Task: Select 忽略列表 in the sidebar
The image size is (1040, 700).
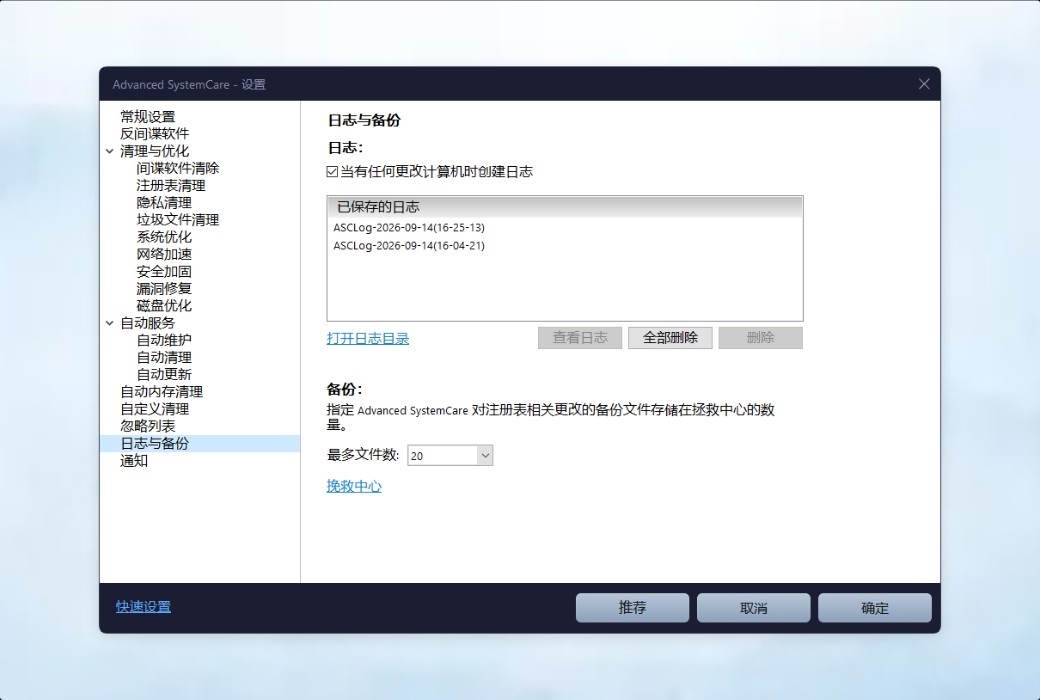Action: pos(148,427)
